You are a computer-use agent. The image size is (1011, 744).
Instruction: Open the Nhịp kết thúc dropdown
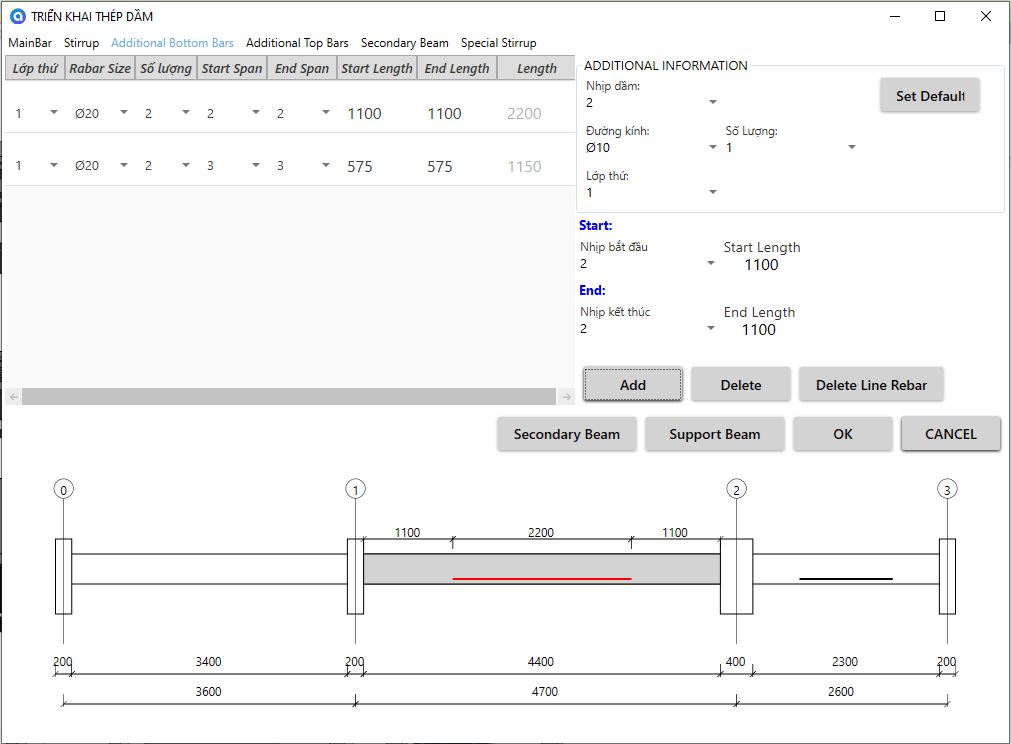coord(647,328)
